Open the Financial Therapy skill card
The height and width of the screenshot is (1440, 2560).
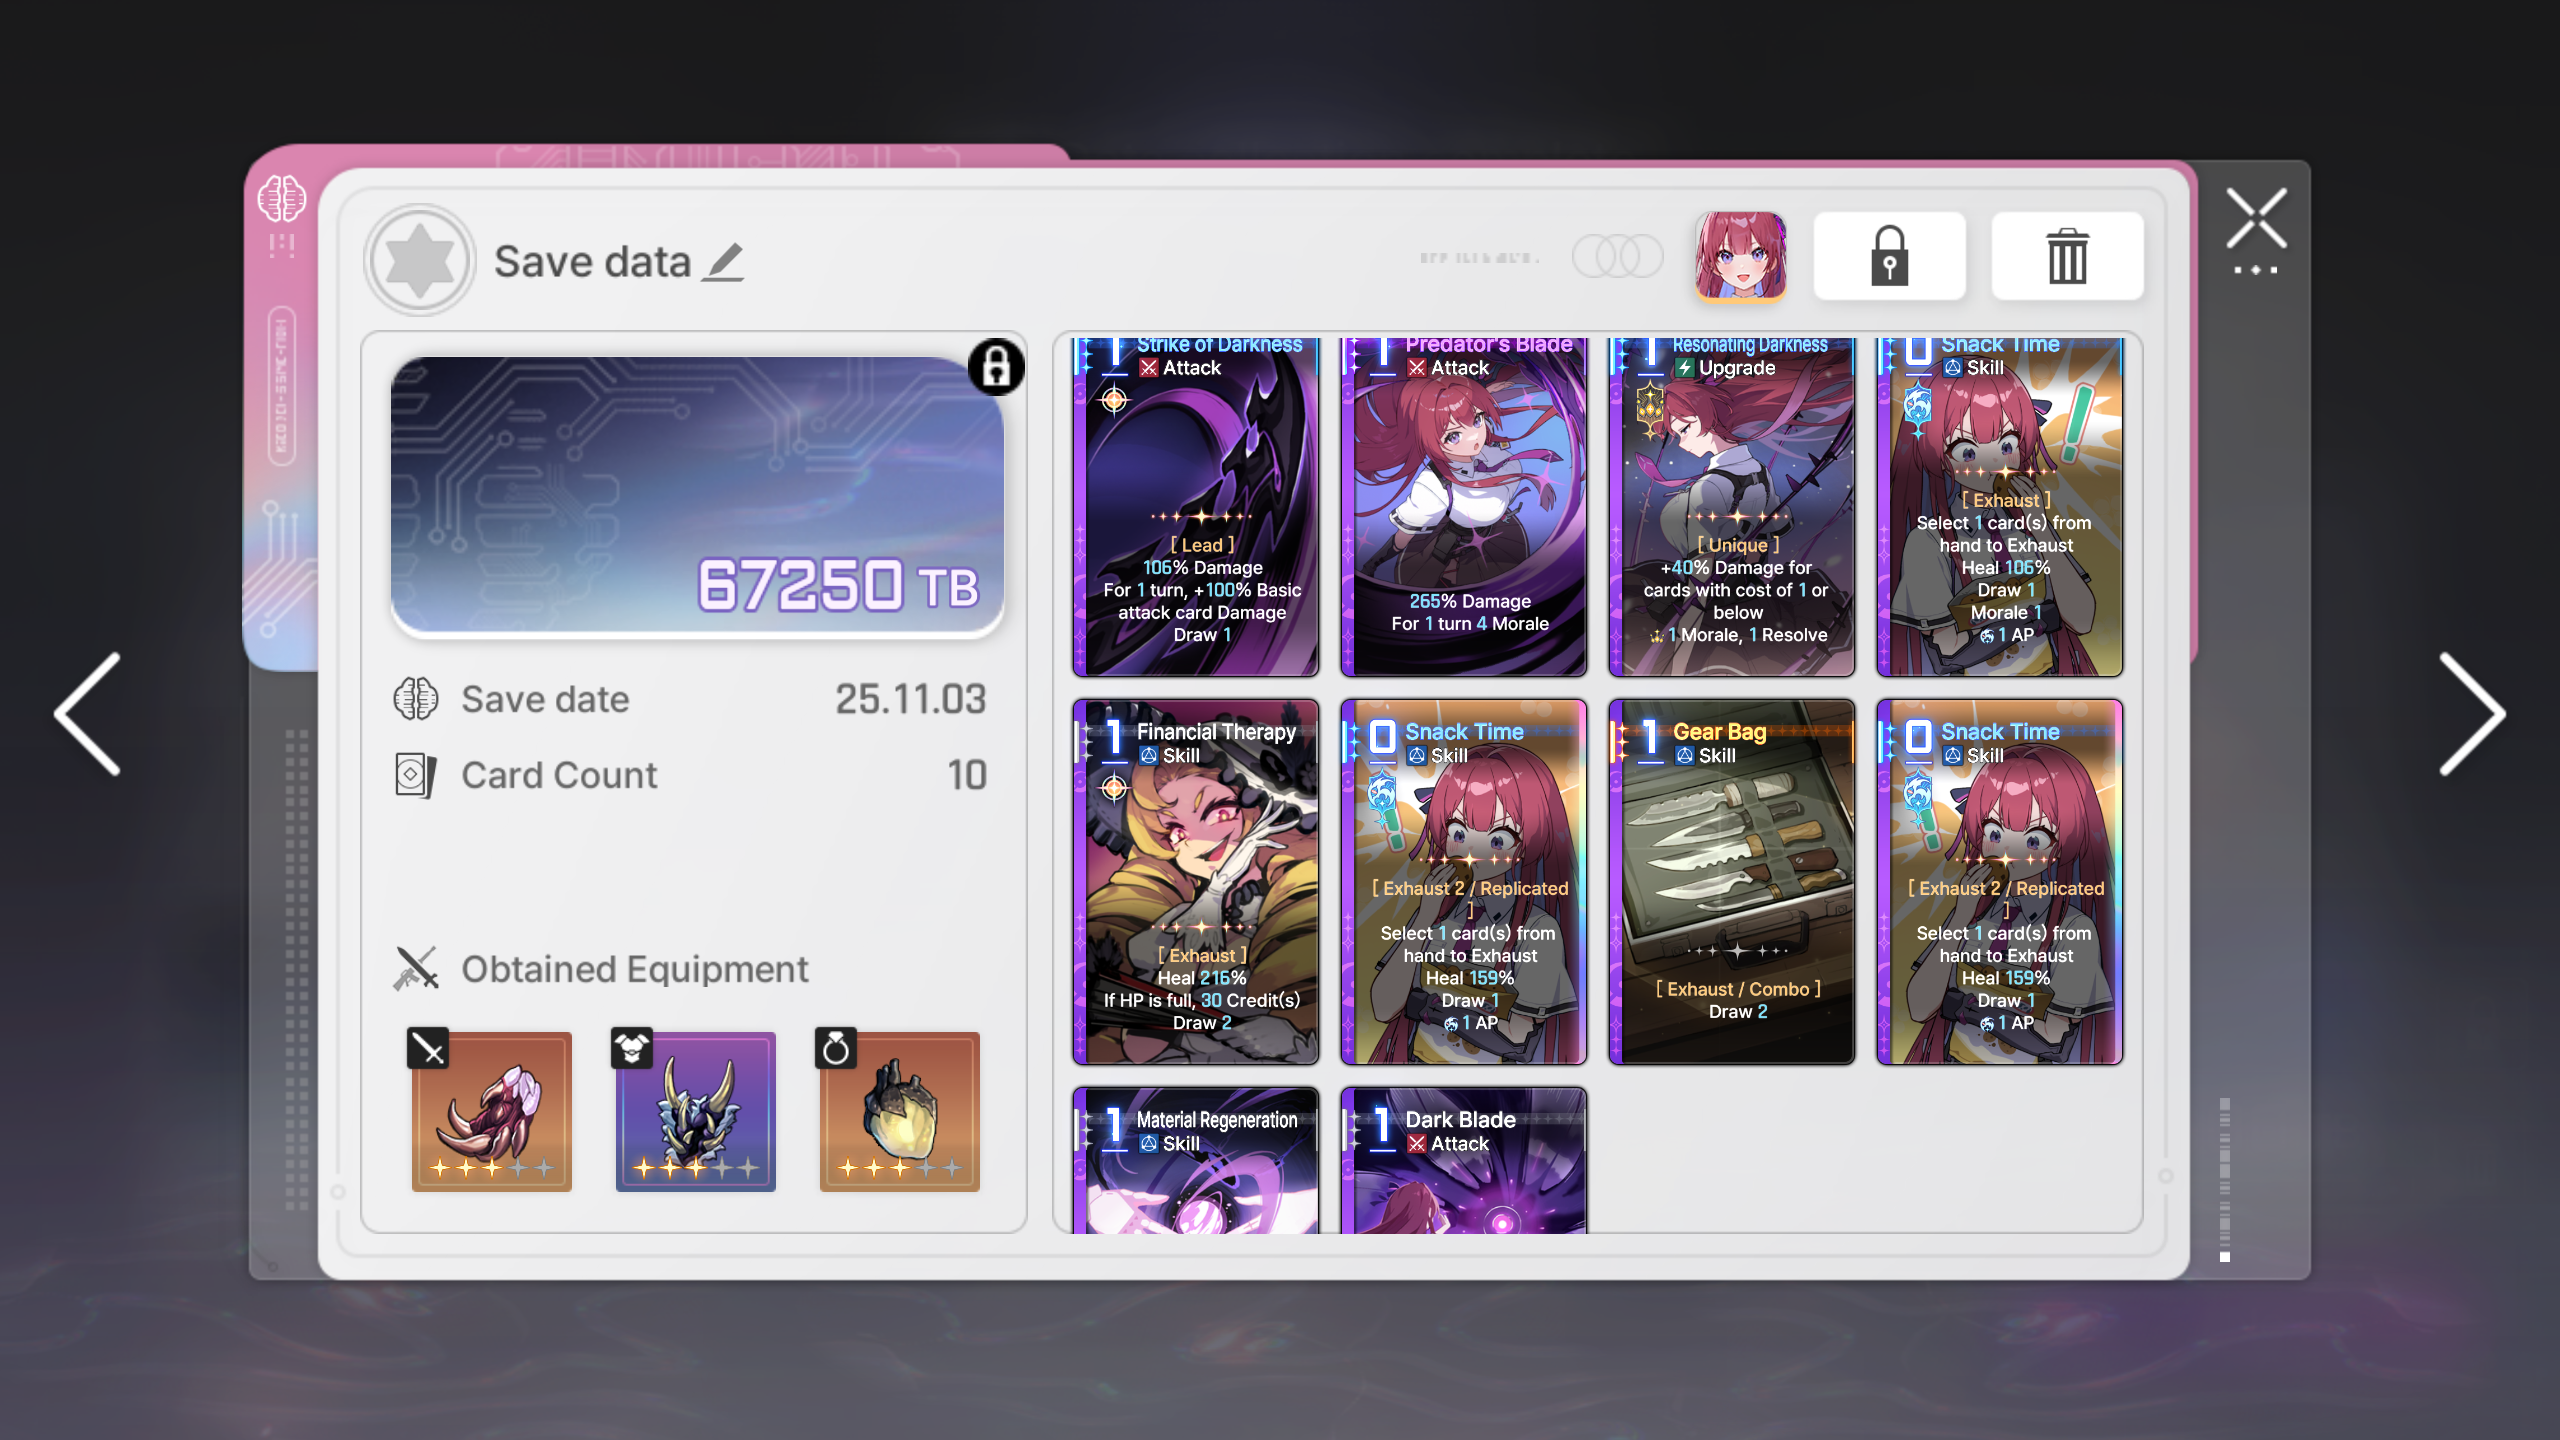click(x=1195, y=882)
